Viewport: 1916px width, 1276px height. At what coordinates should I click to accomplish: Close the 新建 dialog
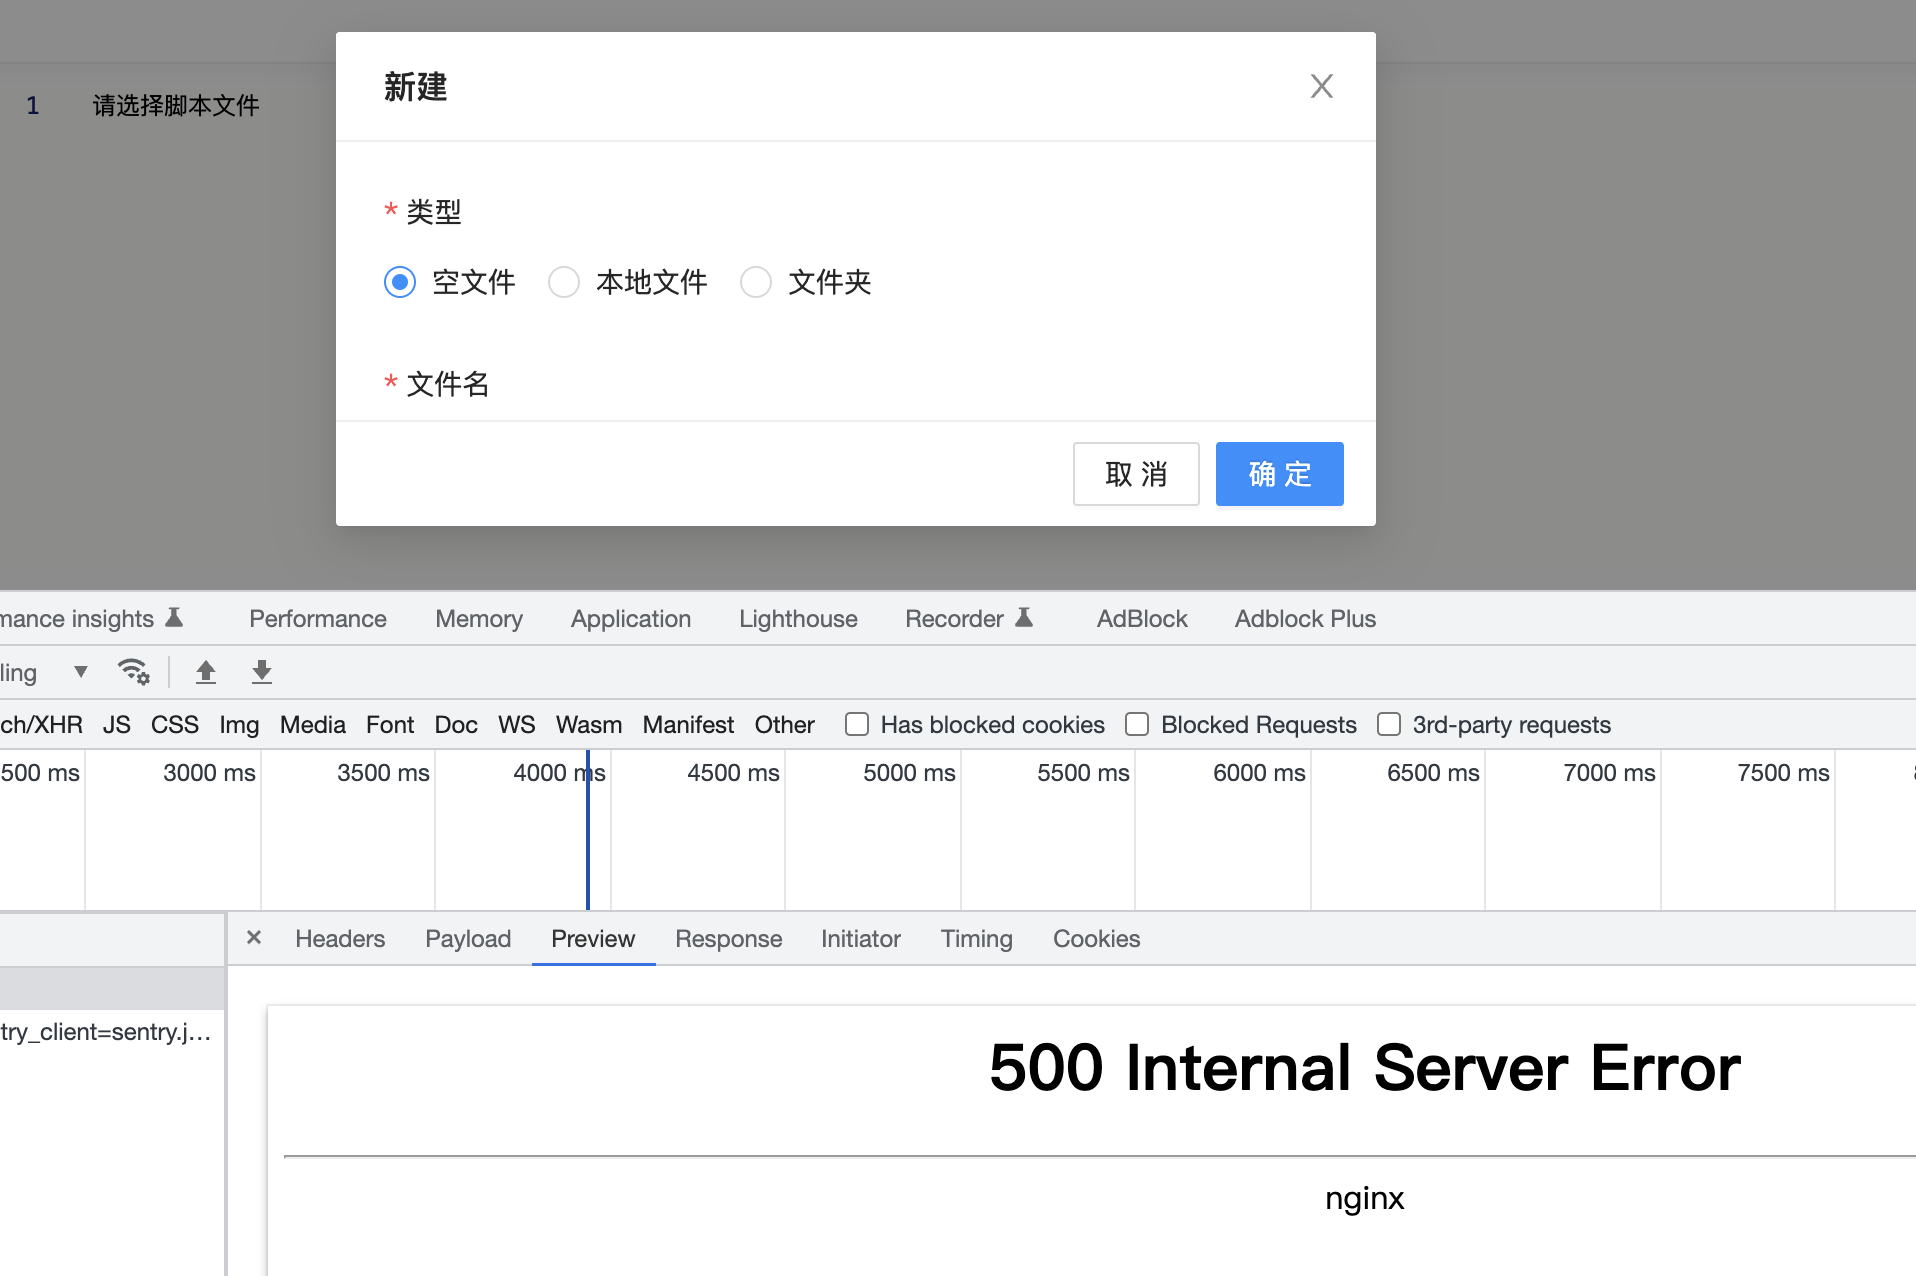coord(1321,86)
